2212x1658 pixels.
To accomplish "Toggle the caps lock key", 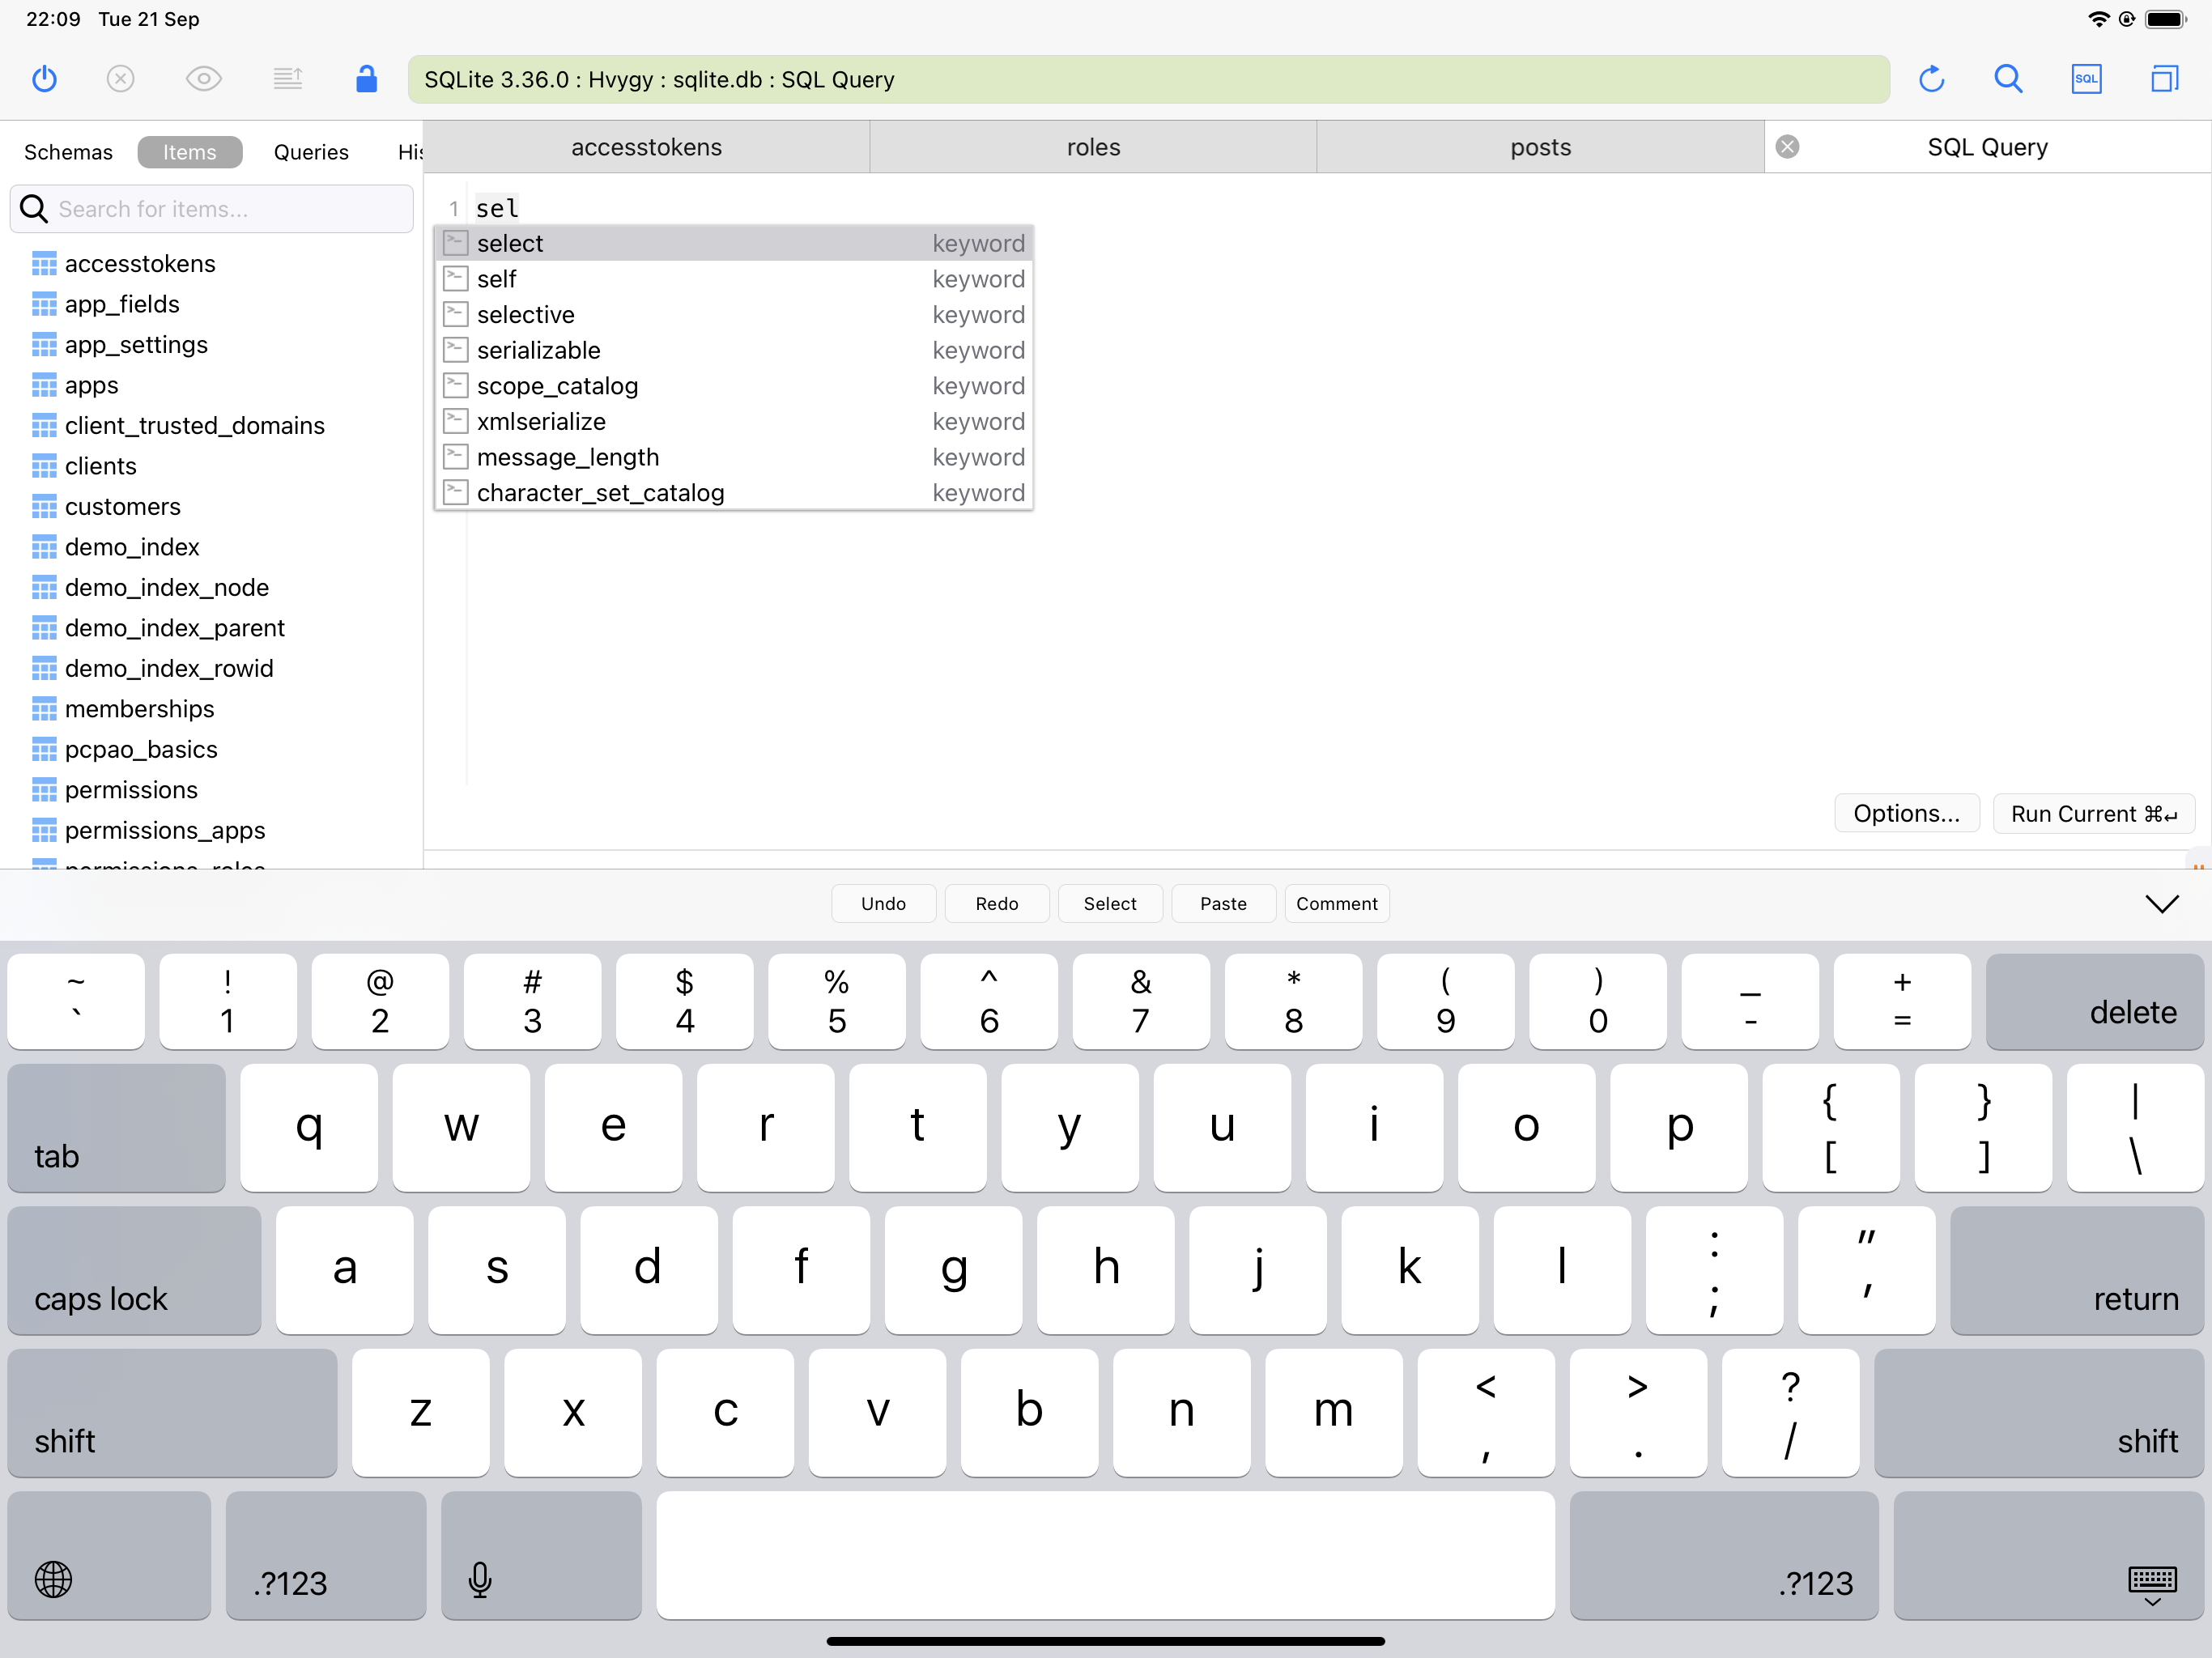I will tap(134, 1270).
